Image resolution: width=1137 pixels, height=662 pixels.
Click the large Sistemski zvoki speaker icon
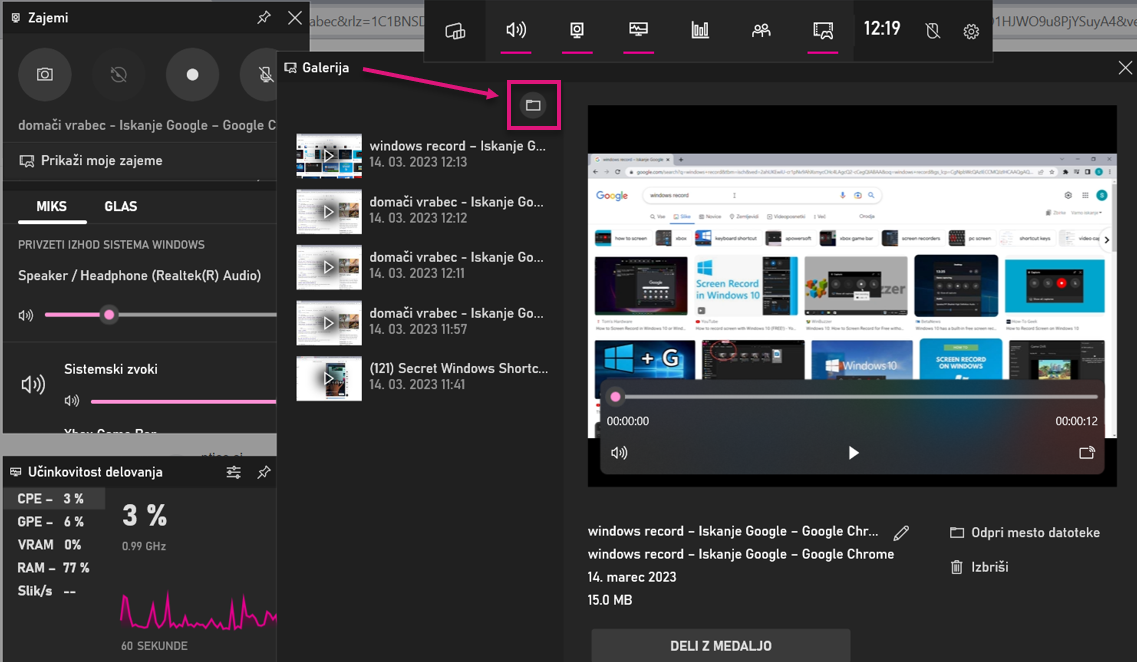(x=33, y=384)
